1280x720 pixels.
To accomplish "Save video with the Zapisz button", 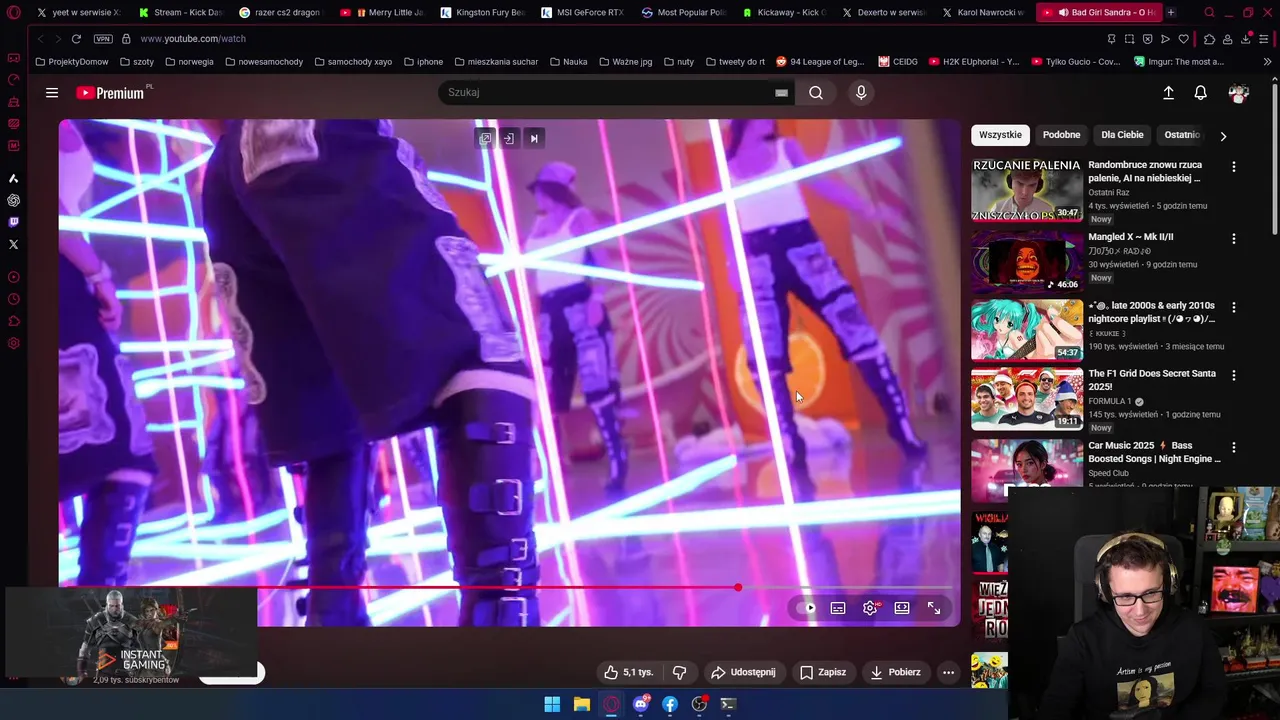I will [823, 672].
